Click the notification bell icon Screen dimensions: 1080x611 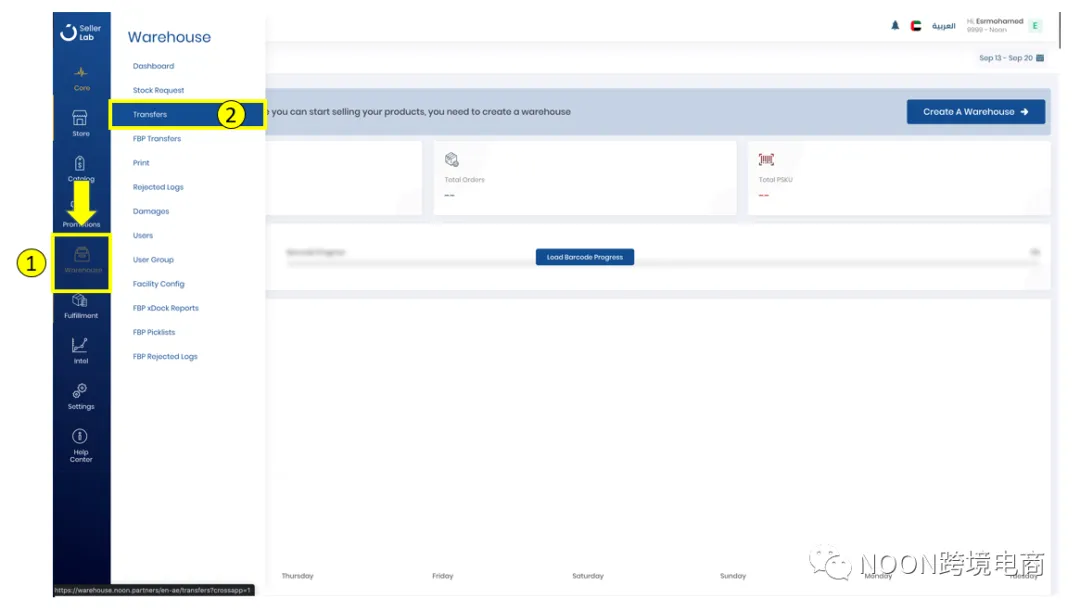[895, 26]
